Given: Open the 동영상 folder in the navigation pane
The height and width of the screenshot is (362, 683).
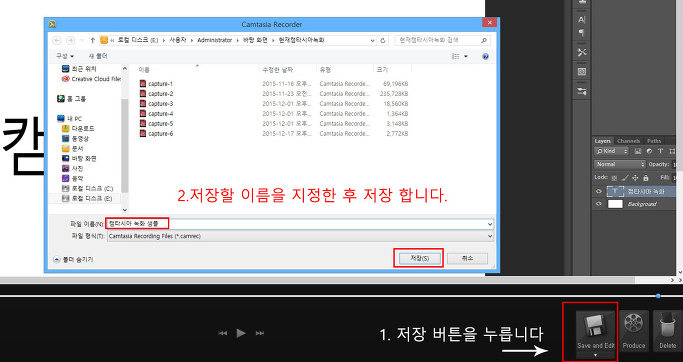Looking at the screenshot, I should pyautogui.click(x=76, y=139).
